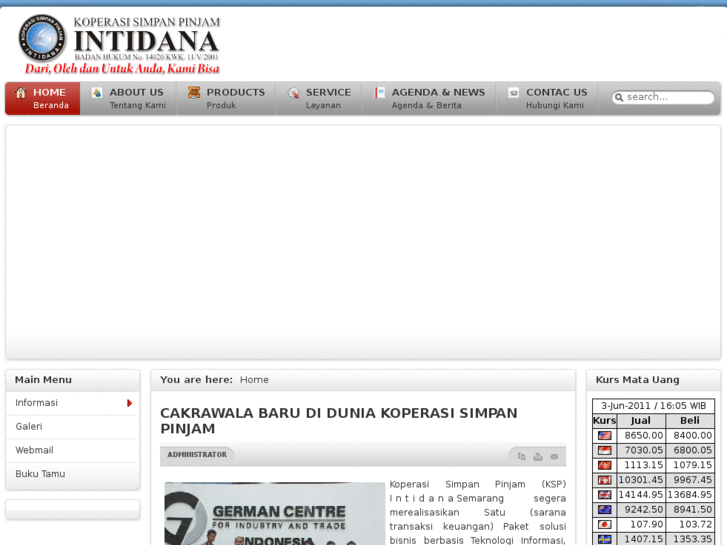This screenshot has height=545, width=727.
Task: Click the Beli column header
Action: coord(690,421)
